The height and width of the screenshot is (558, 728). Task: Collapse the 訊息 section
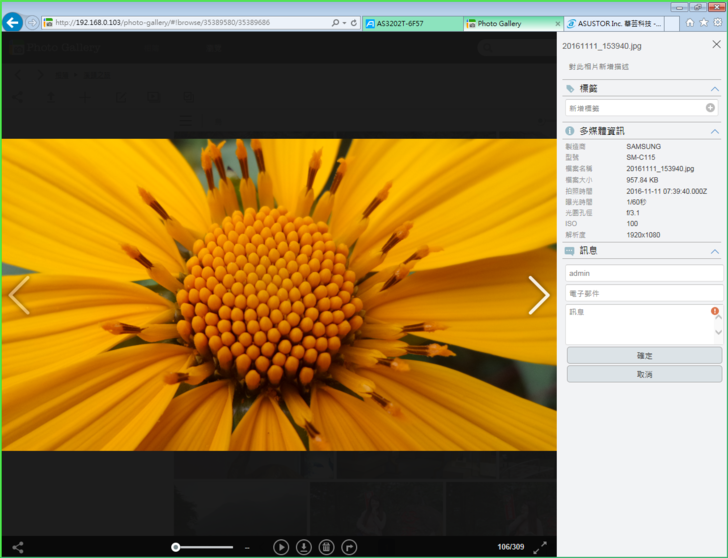click(714, 251)
